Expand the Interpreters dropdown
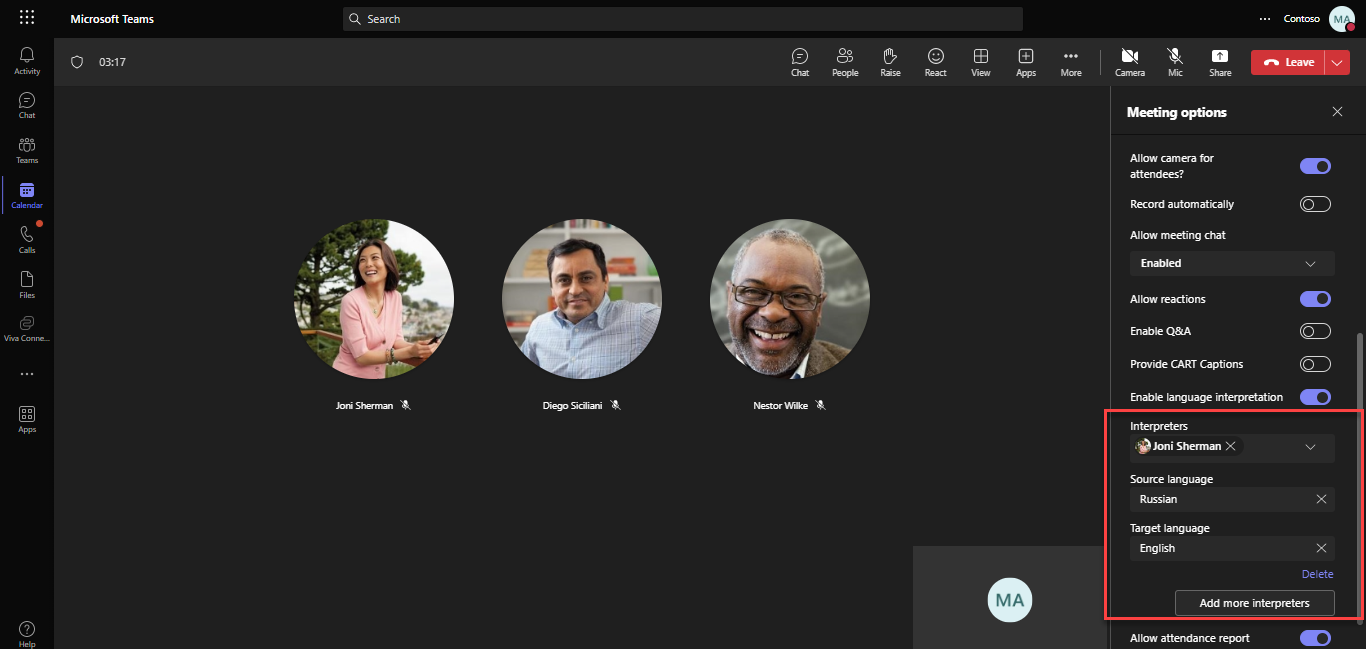 (1310, 447)
